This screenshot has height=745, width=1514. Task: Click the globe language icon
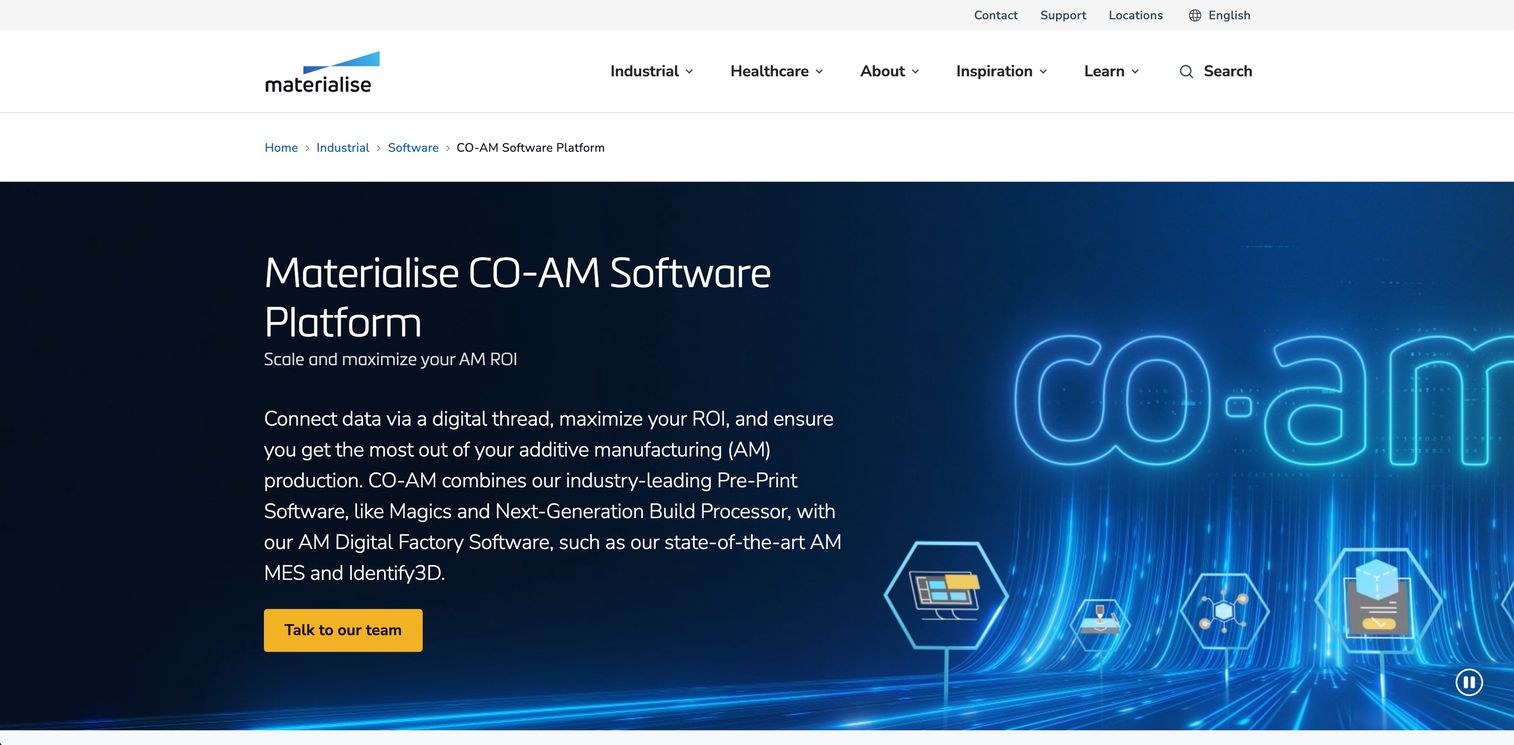pos(1195,15)
